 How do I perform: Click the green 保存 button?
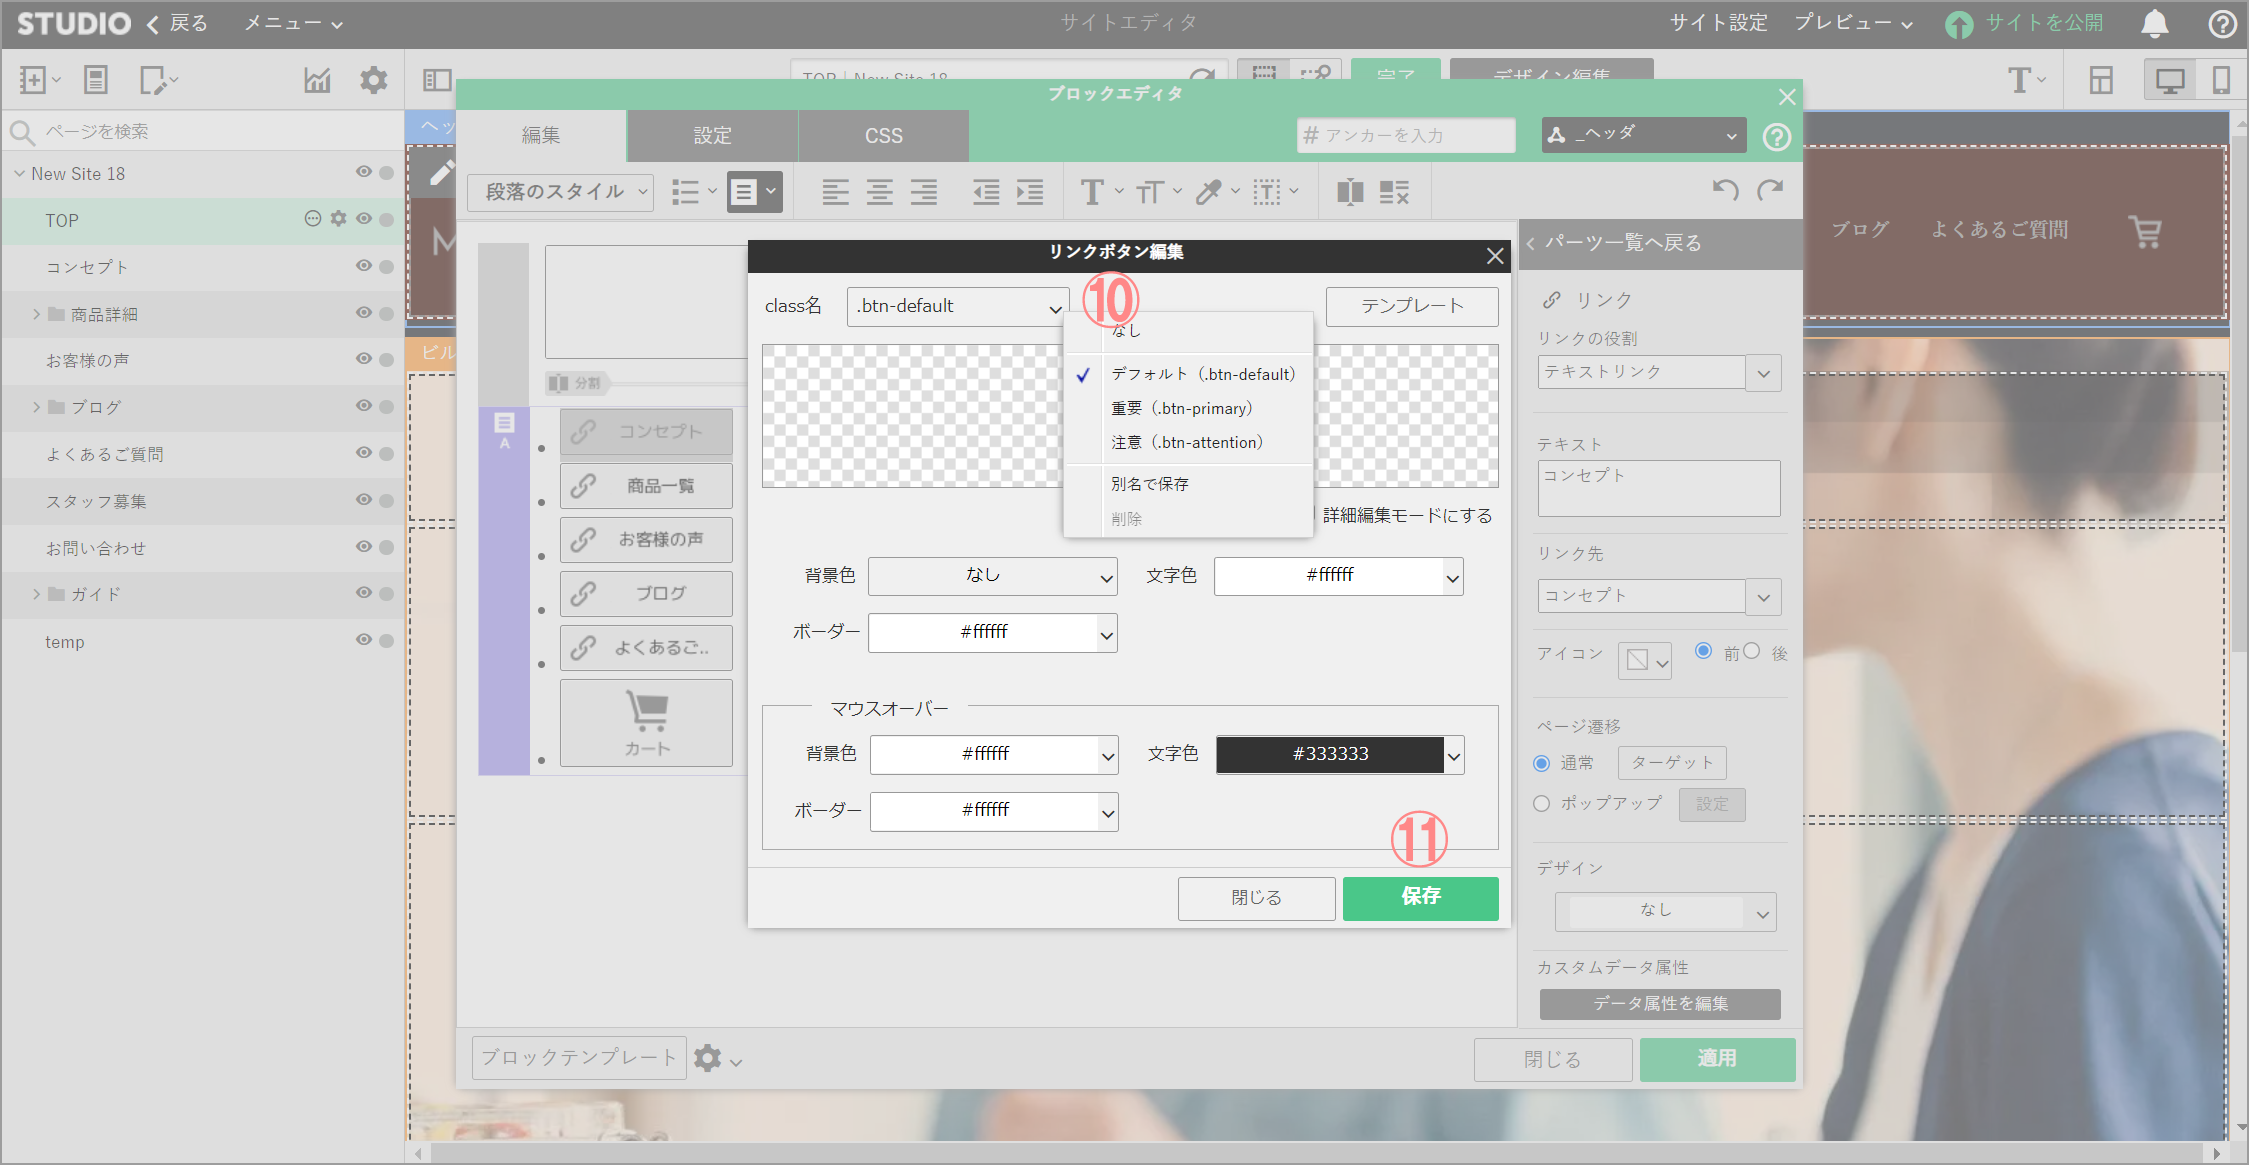(x=1420, y=897)
